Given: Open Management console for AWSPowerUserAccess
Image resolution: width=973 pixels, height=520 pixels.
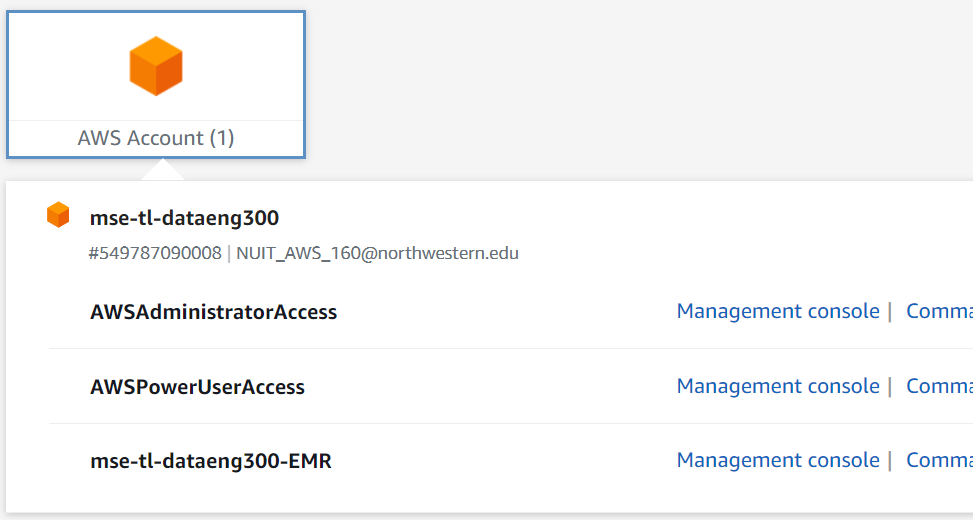Looking at the screenshot, I should click(x=778, y=386).
